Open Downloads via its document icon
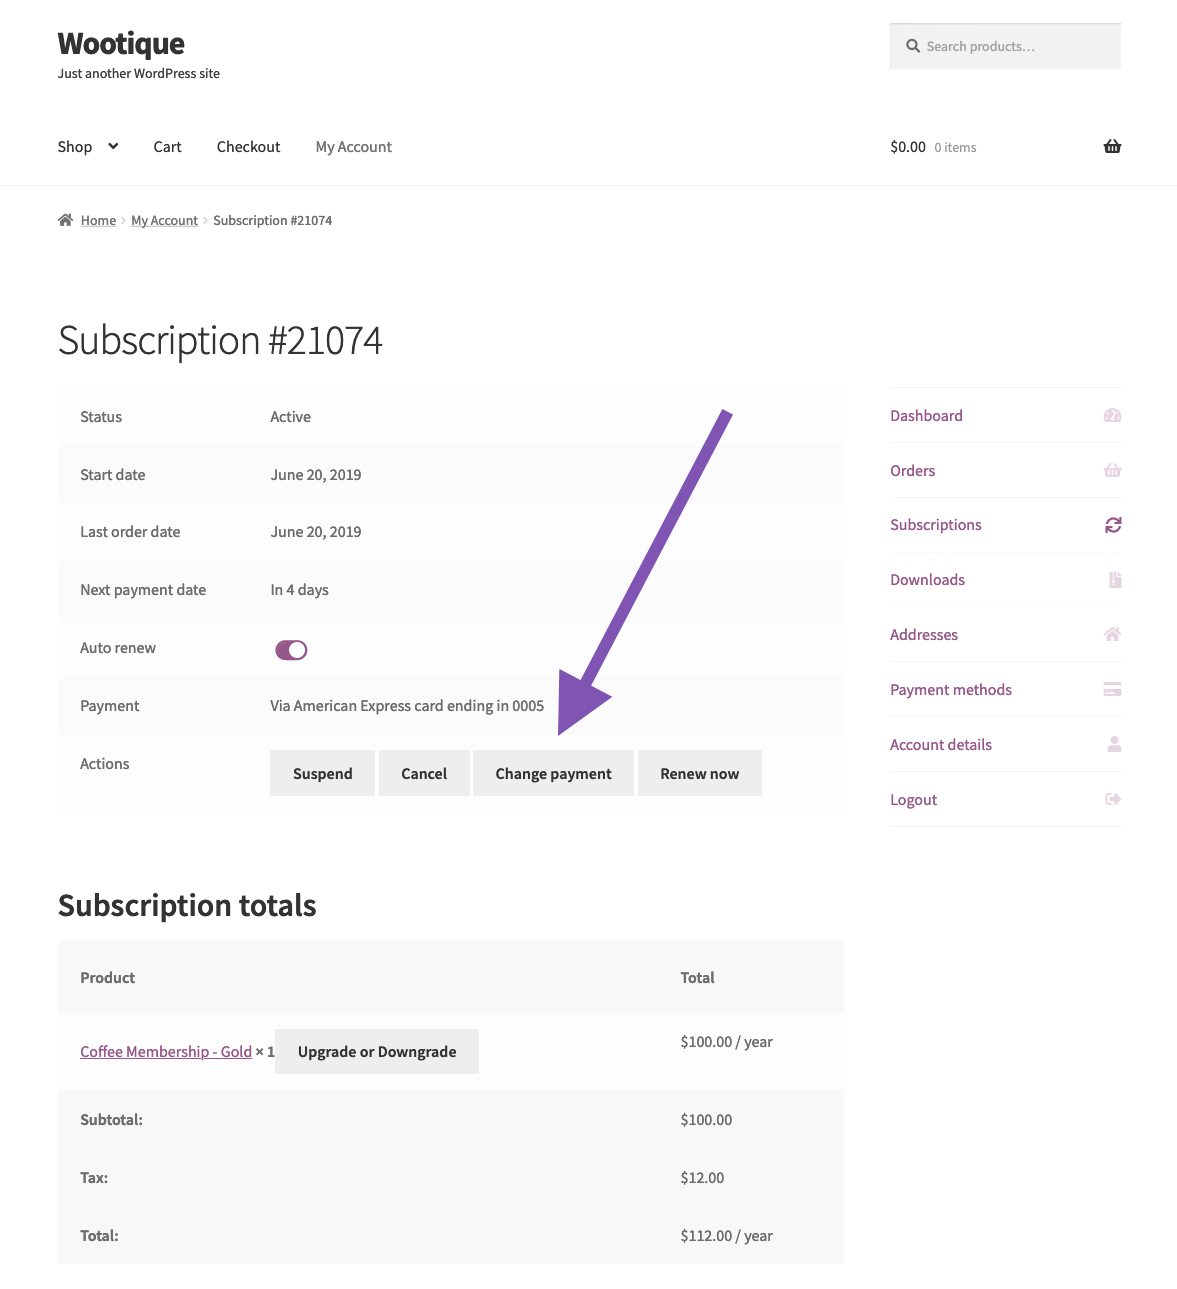The image size is (1177, 1289). (x=1112, y=579)
